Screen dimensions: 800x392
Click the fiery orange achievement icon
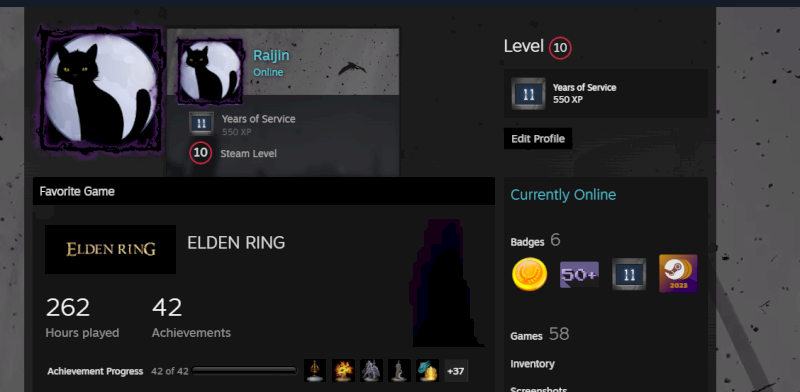pyautogui.click(x=343, y=371)
